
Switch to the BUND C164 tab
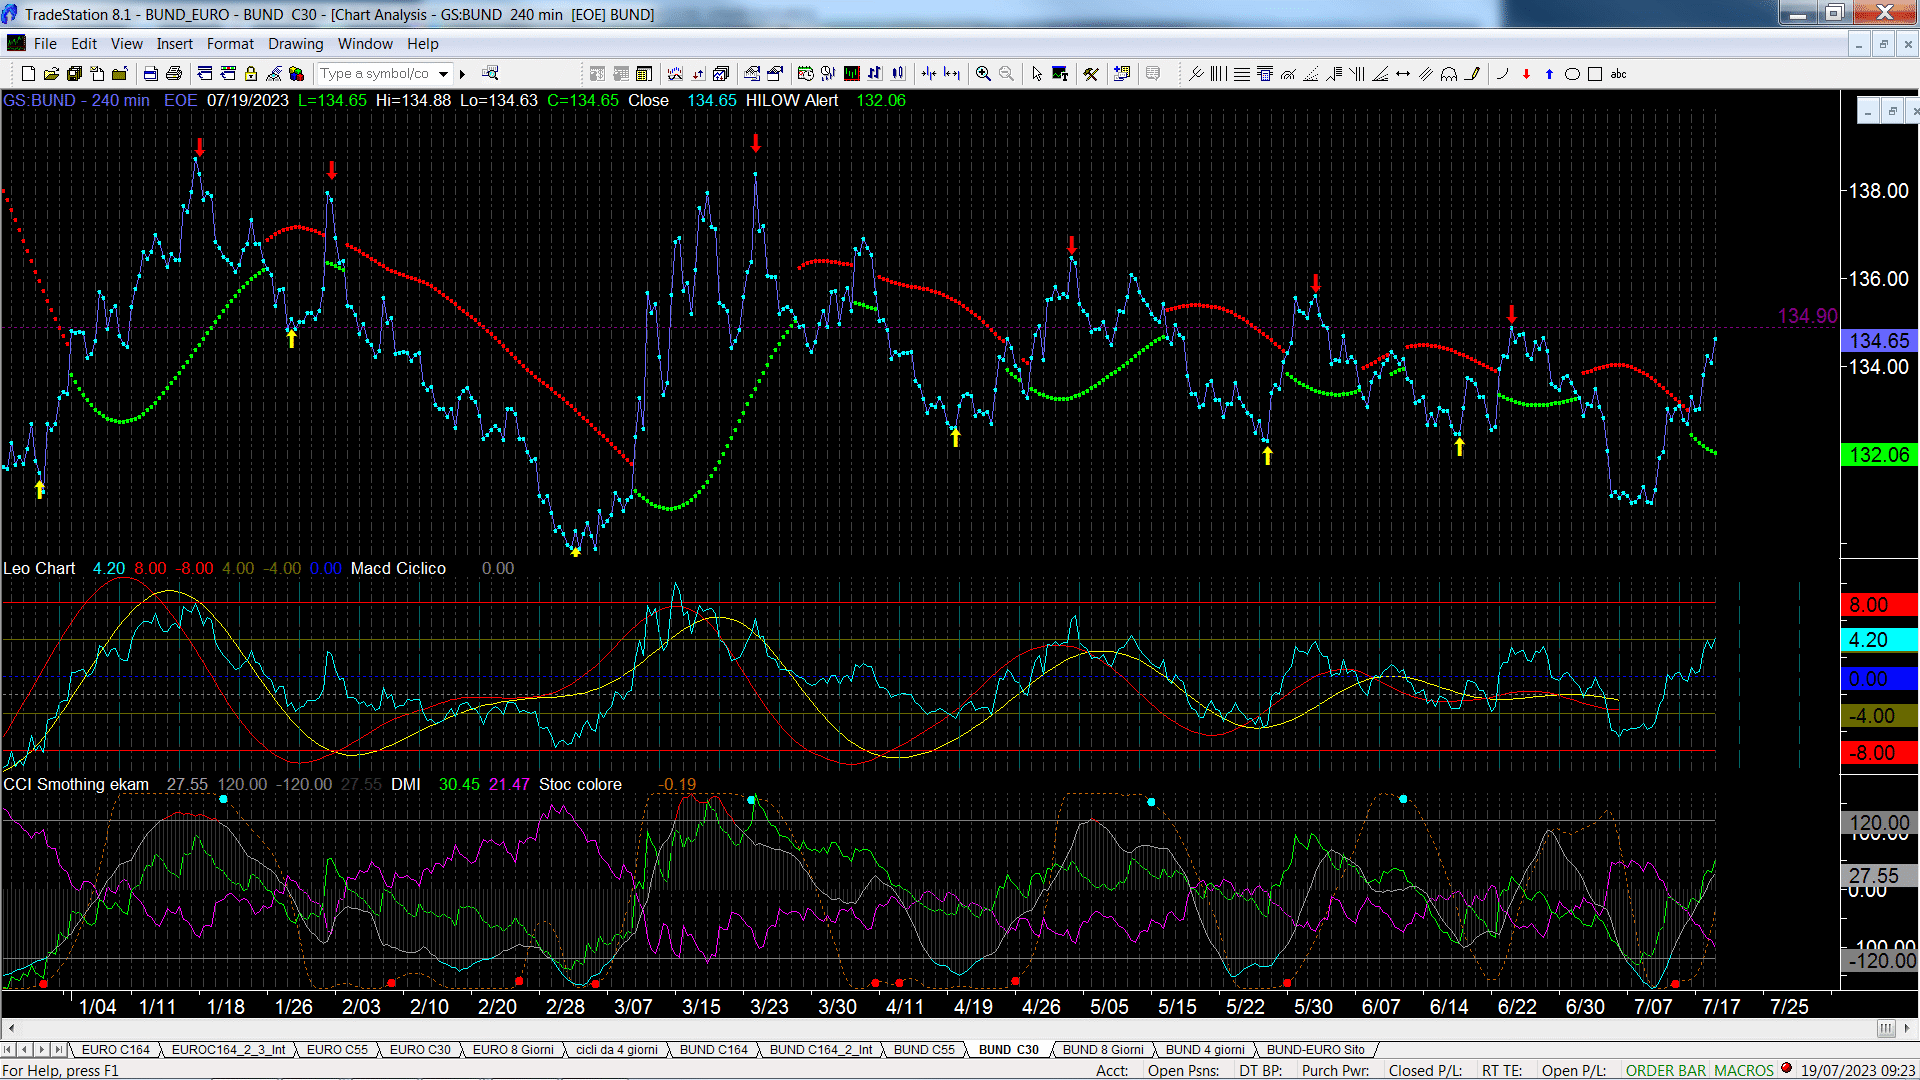pyautogui.click(x=714, y=1049)
